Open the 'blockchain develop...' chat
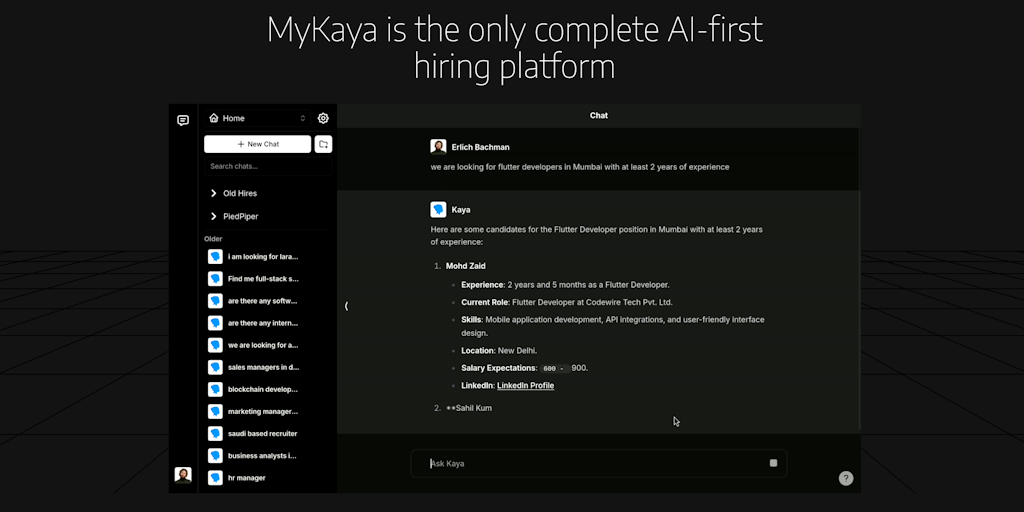The height and width of the screenshot is (512, 1024). pyautogui.click(x=262, y=389)
